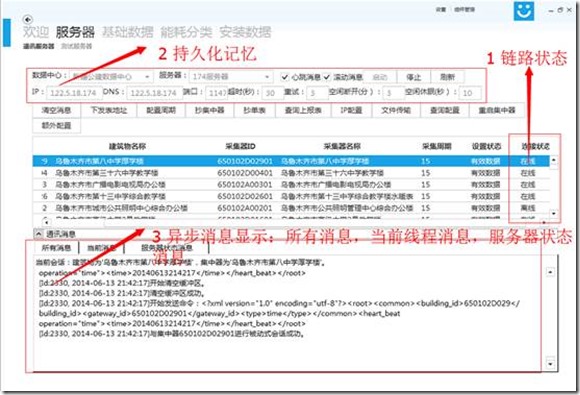Screen dimensions: 580x395
Task: Select the 测试服务器 sub-tab
Action: 77,46
